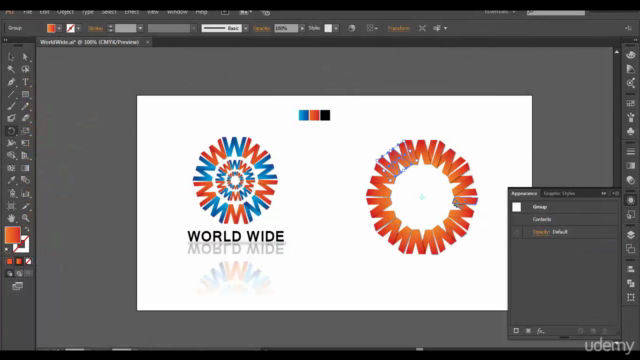Click the black color square on artboard

point(325,115)
